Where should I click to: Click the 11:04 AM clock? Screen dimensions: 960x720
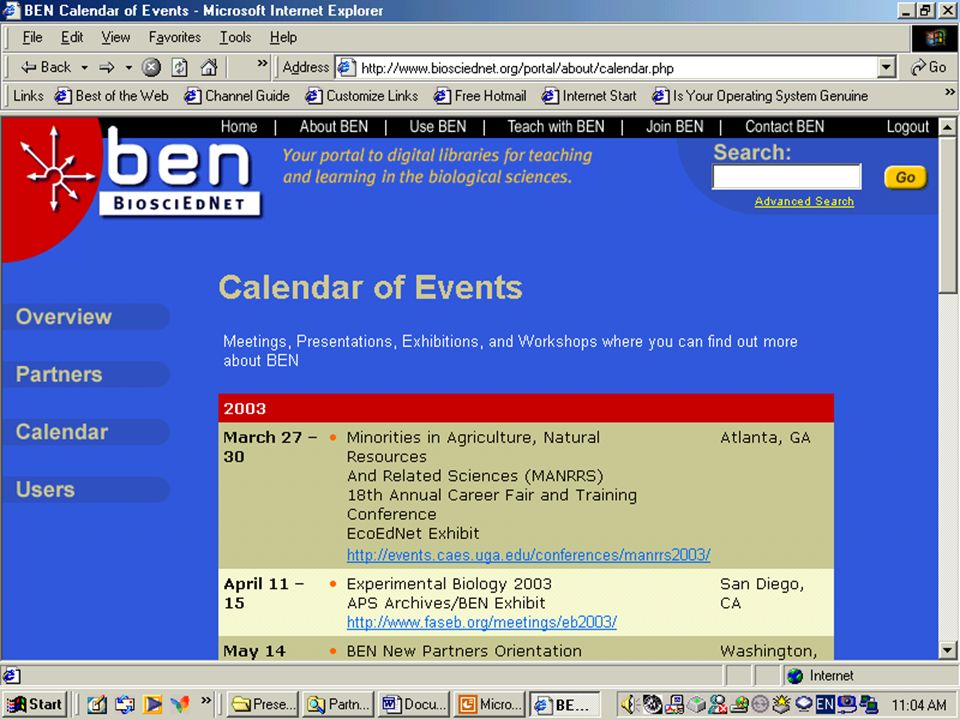919,705
